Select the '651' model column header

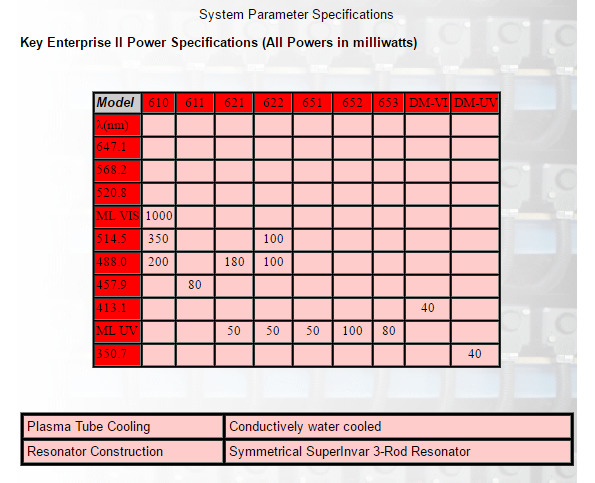pos(312,103)
